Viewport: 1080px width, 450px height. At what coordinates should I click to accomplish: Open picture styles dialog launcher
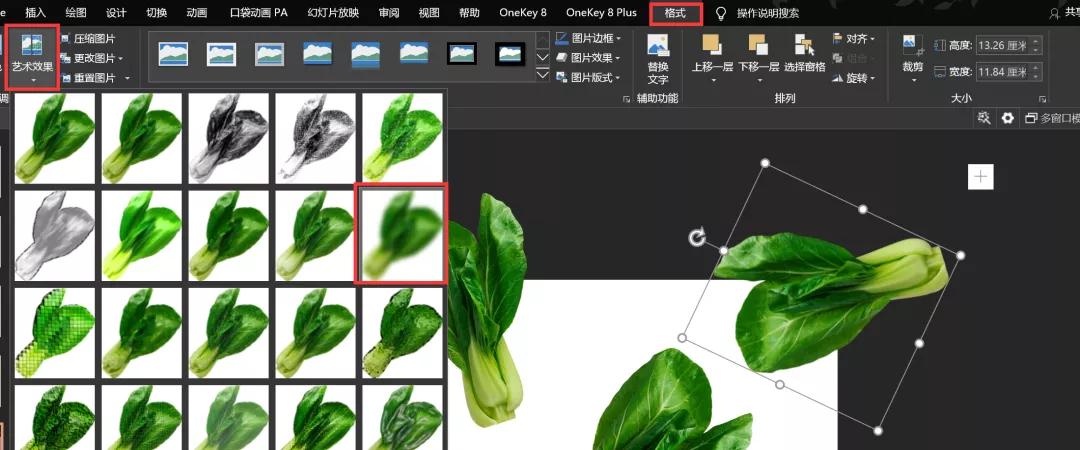tap(626, 99)
